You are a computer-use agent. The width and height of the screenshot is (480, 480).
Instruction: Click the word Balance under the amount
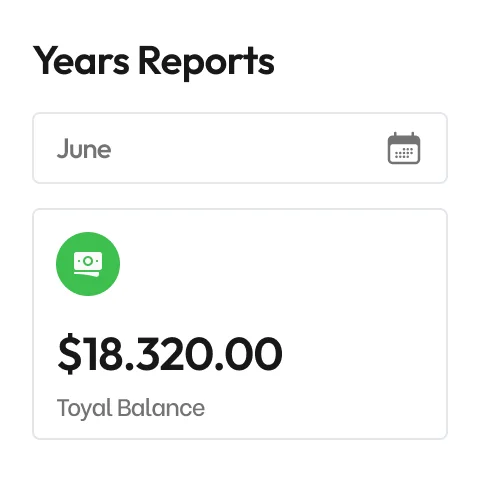coord(161,407)
